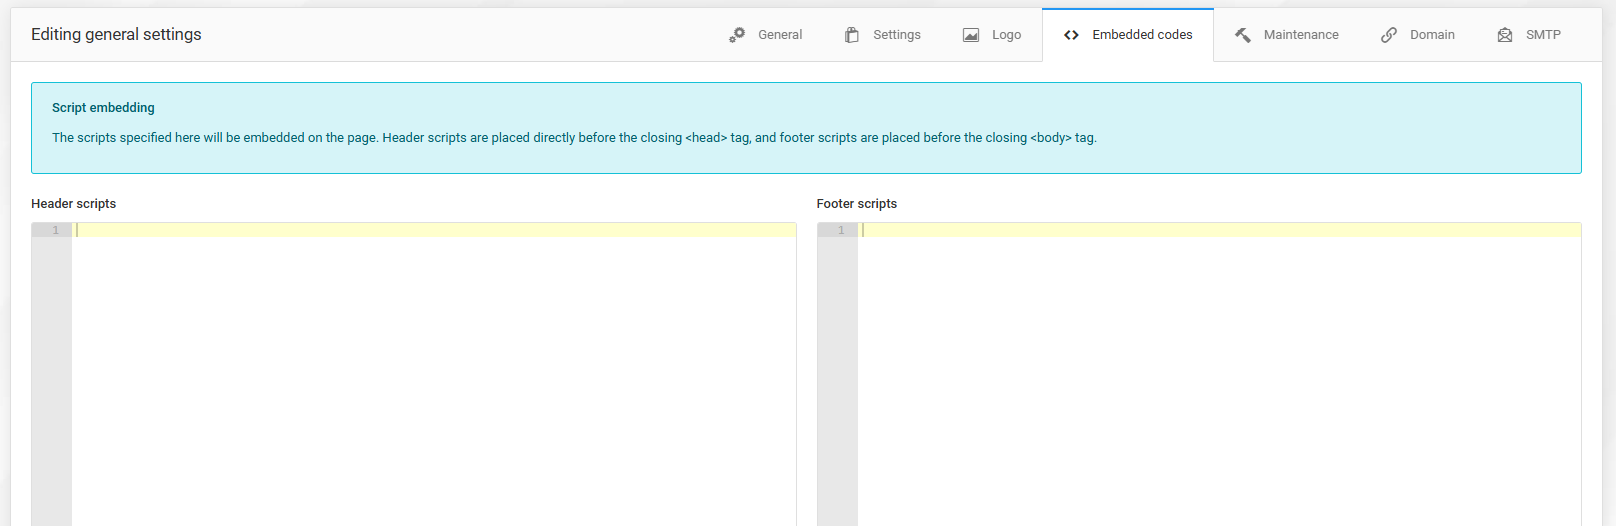
Task: Click the gears icon beside General
Action: pyautogui.click(x=737, y=35)
